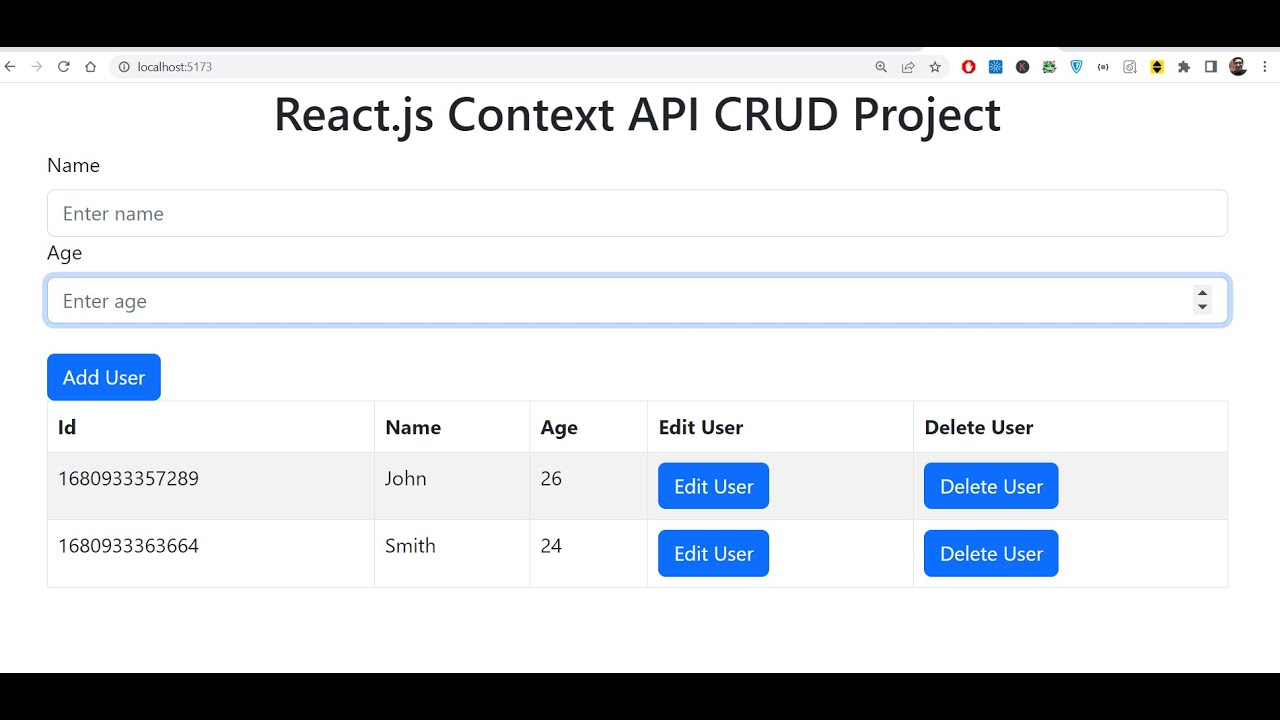This screenshot has width=1280, height=720.
Task: Go to the browser home page icon
Action: tap(90, 67)
